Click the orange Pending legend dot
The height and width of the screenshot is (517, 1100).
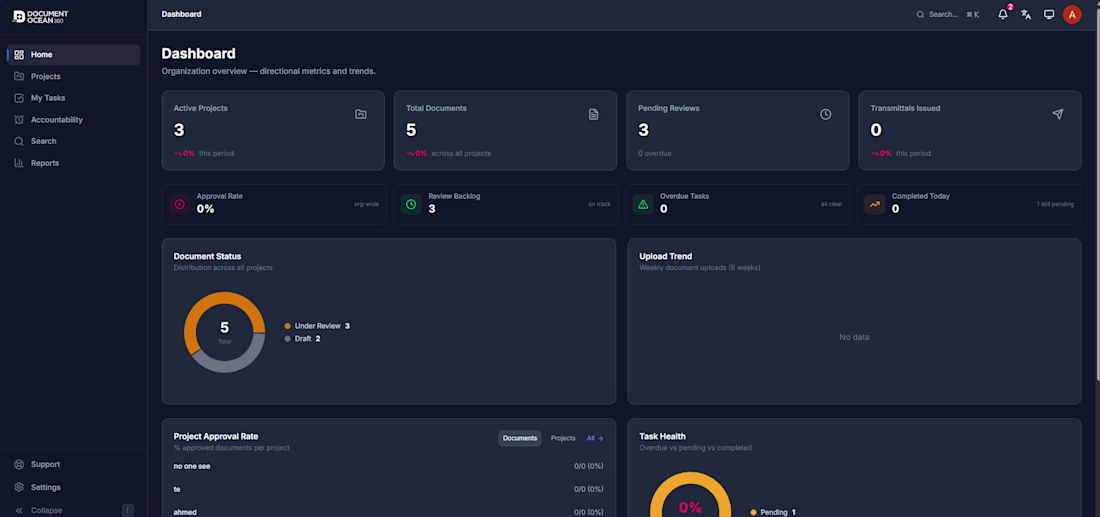coord(753,513)
